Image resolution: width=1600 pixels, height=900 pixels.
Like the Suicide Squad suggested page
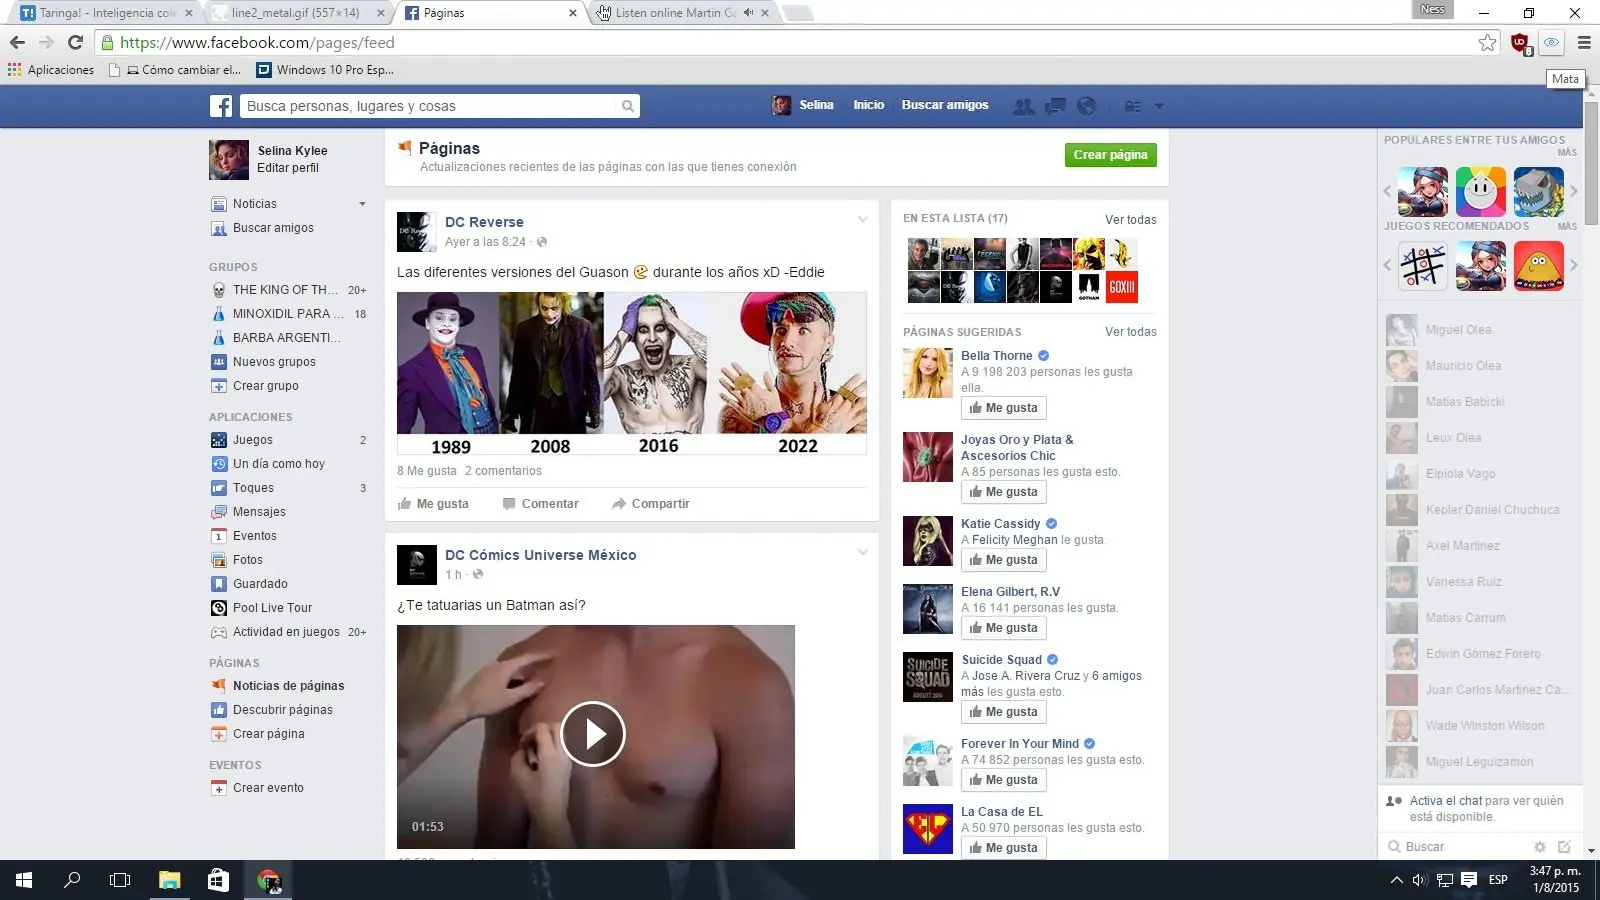[1003, 712]
